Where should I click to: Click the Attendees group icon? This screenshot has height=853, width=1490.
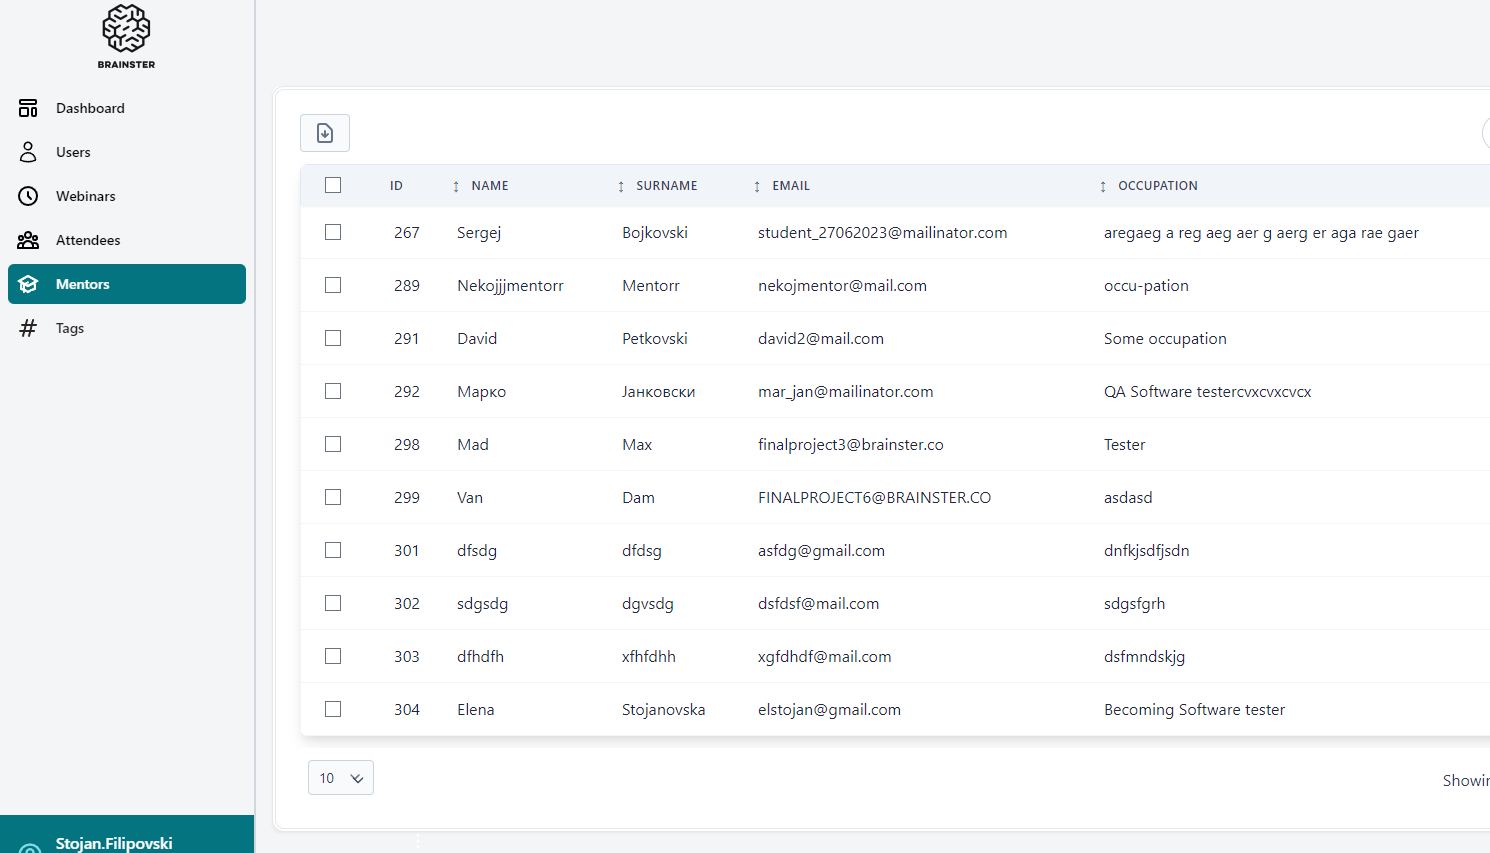point(28,240)
